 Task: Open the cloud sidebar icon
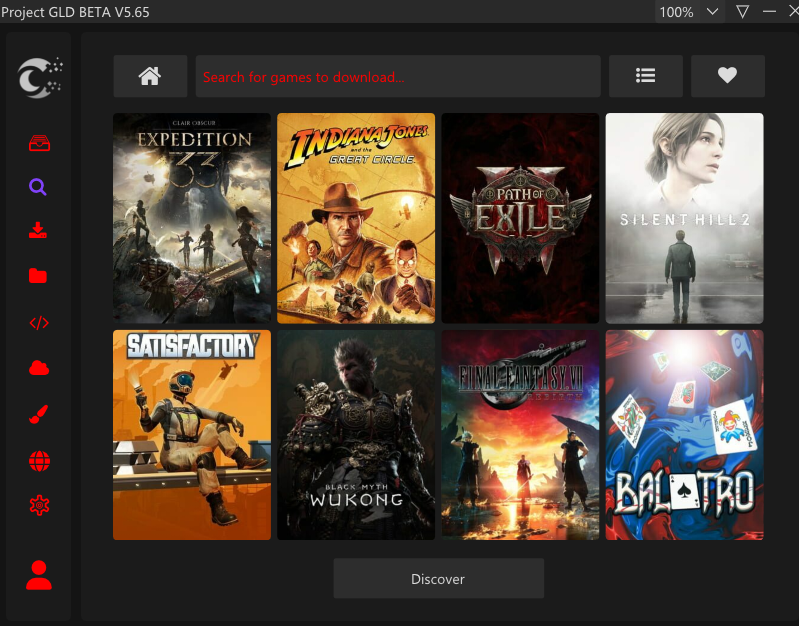coord(39,368)
